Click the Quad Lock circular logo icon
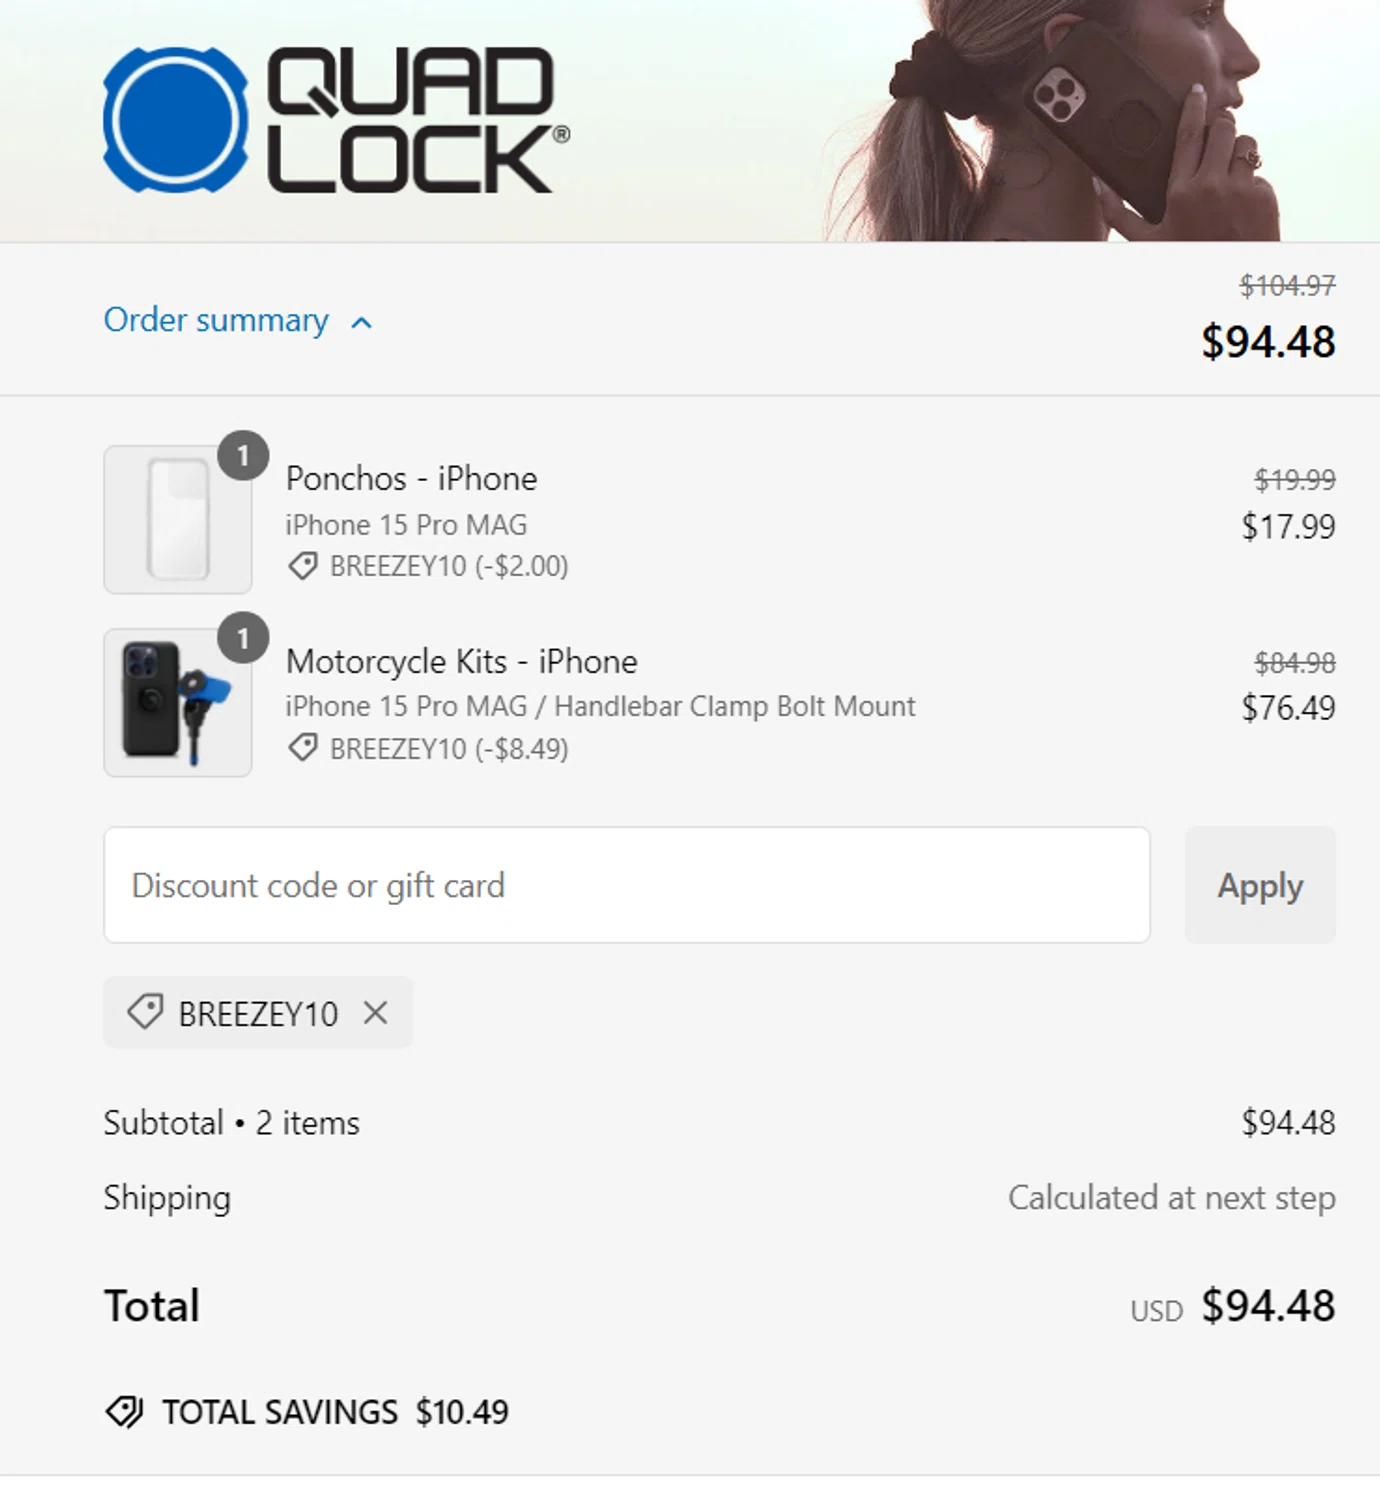The width and height of the screenshot is (1380, 1500). pyautogui.click(x=175, y=120)
